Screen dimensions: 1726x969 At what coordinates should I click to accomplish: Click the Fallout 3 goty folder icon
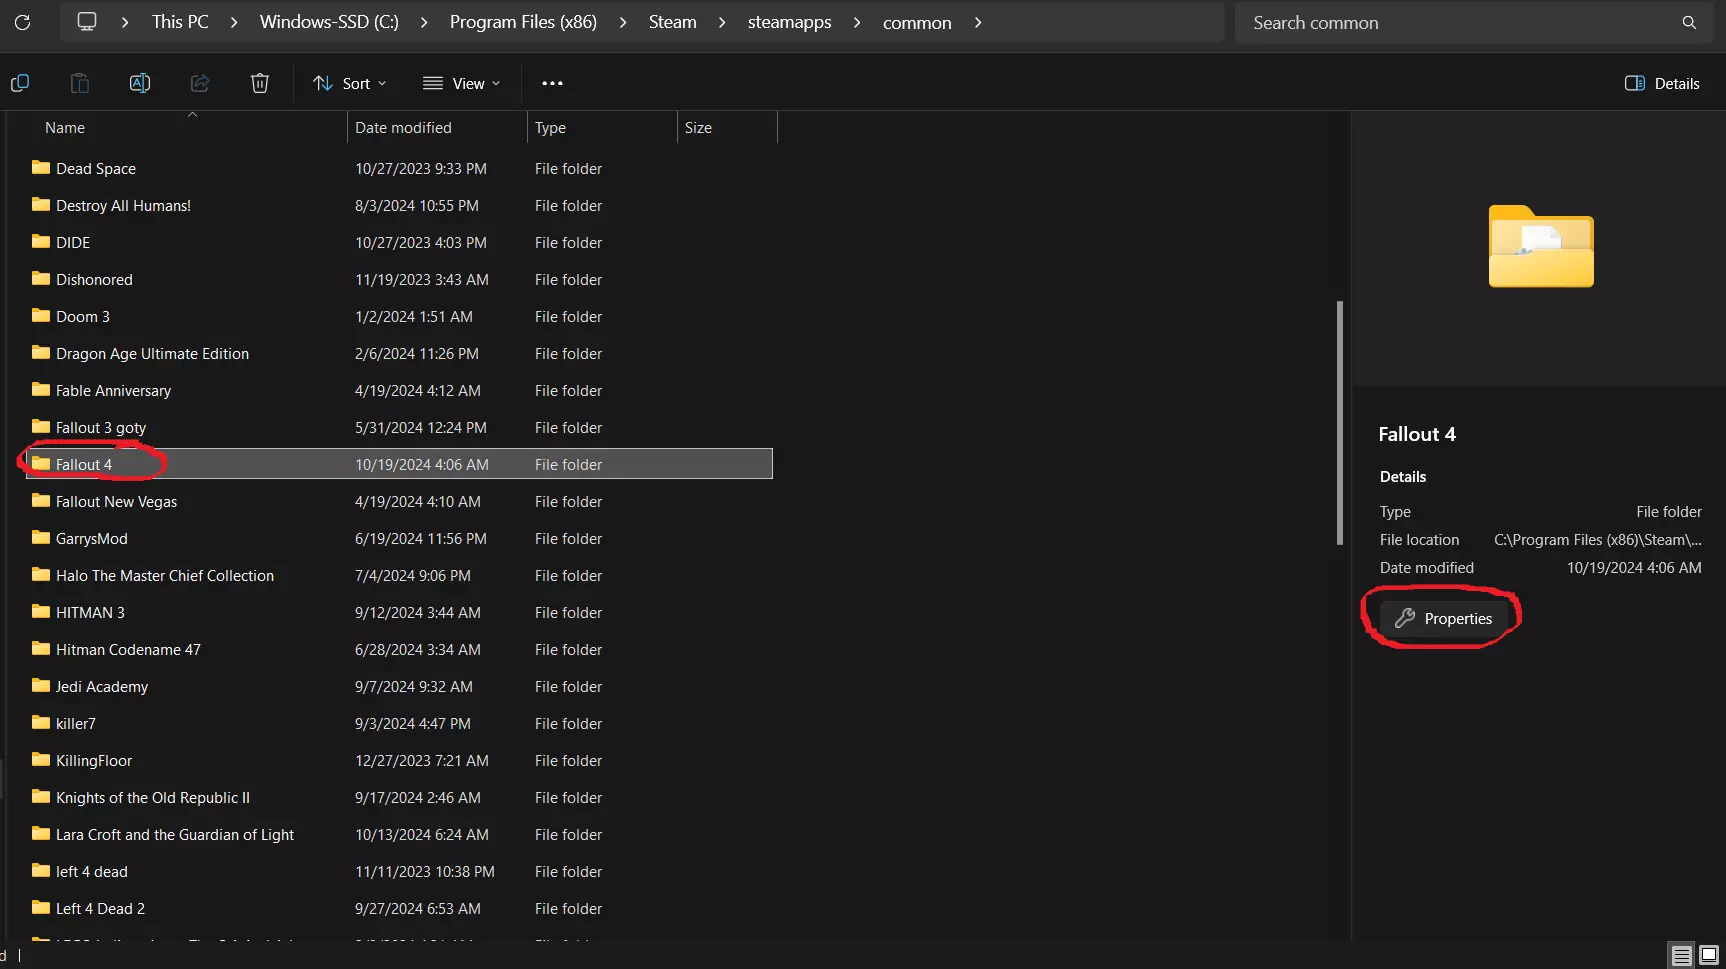coord(41,427)
